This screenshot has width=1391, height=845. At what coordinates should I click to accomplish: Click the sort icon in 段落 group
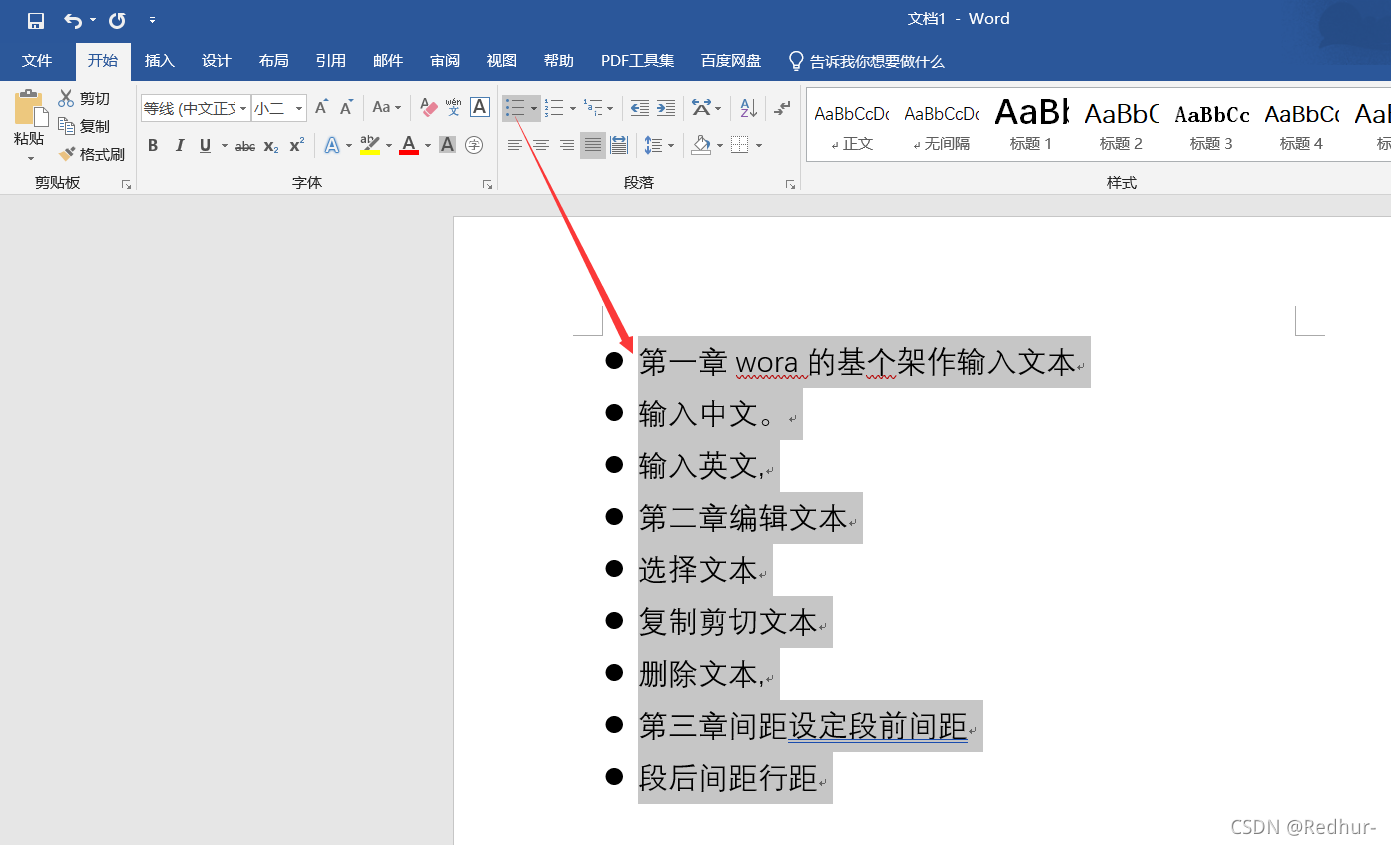pos(747,107)
